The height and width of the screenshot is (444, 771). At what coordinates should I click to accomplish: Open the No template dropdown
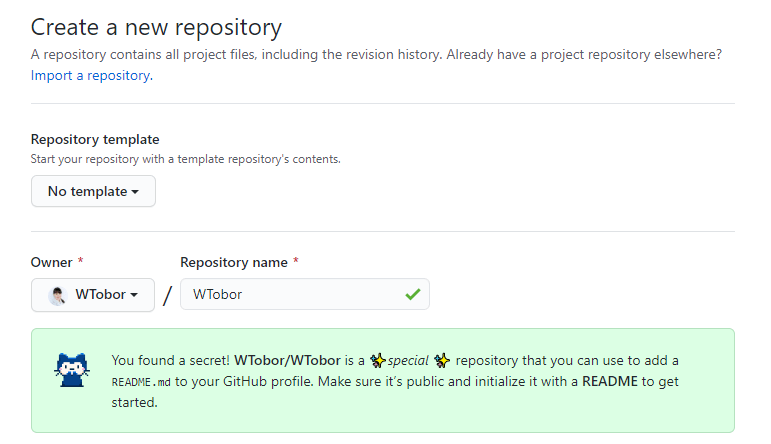tap(93, 191)
